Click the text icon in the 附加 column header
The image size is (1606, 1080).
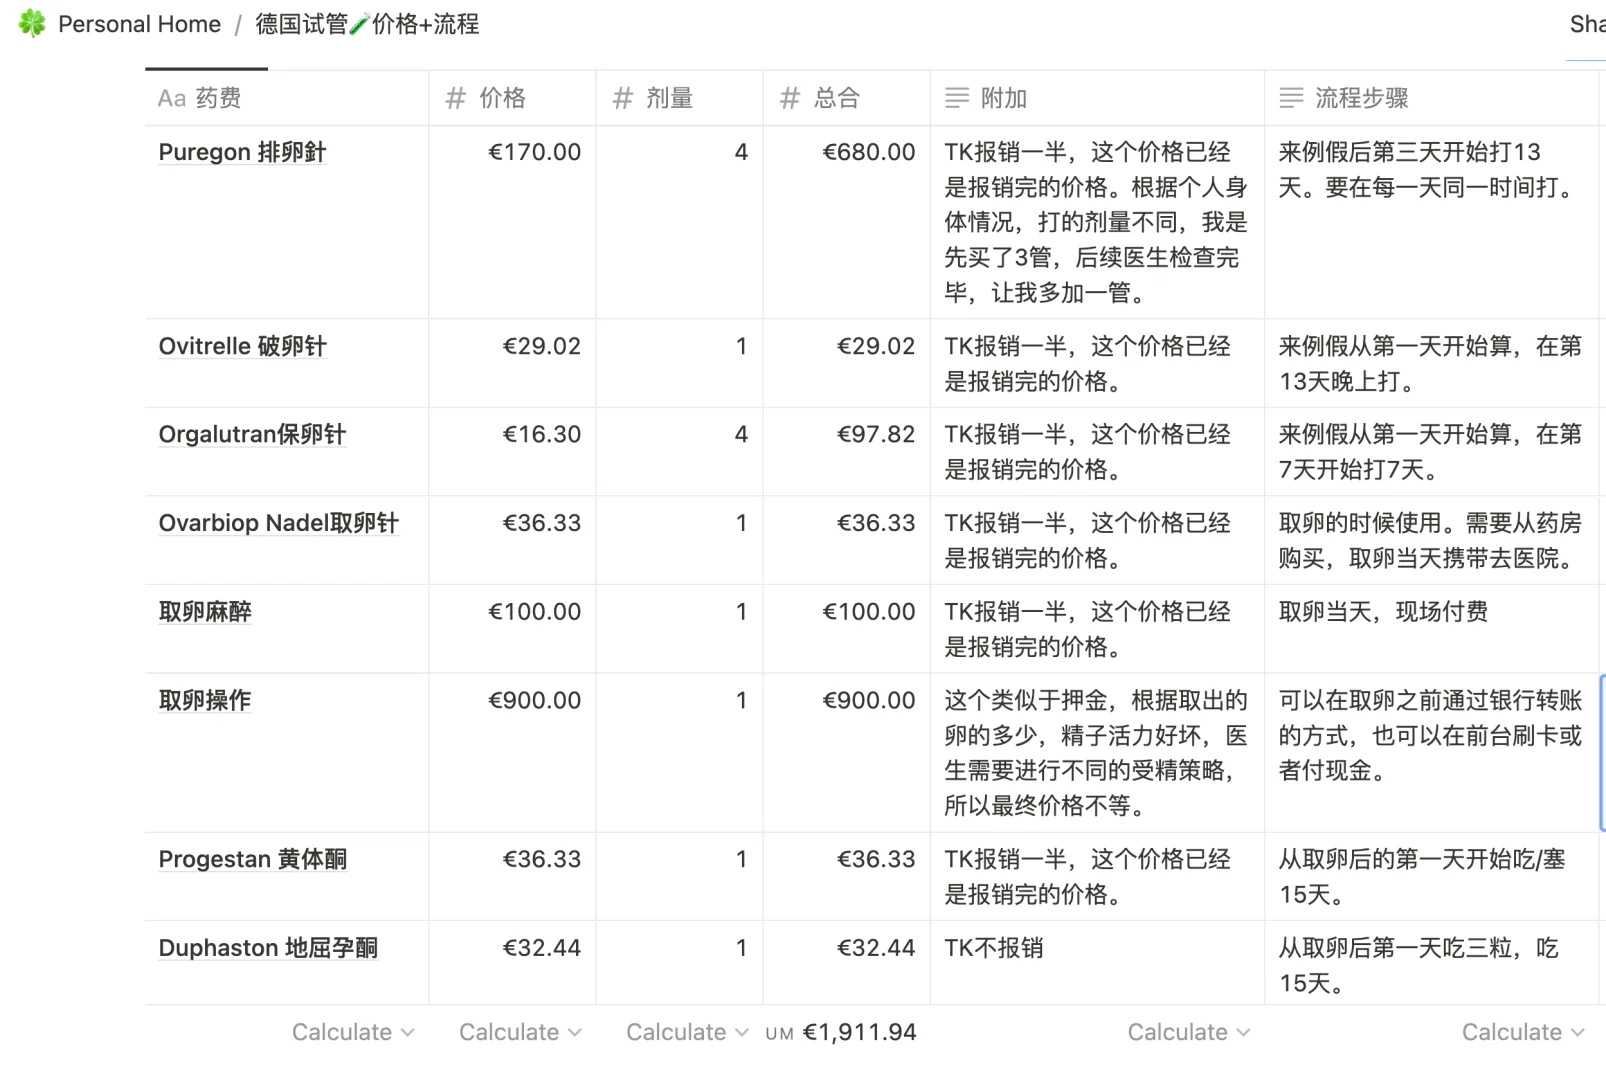(958, 98)
